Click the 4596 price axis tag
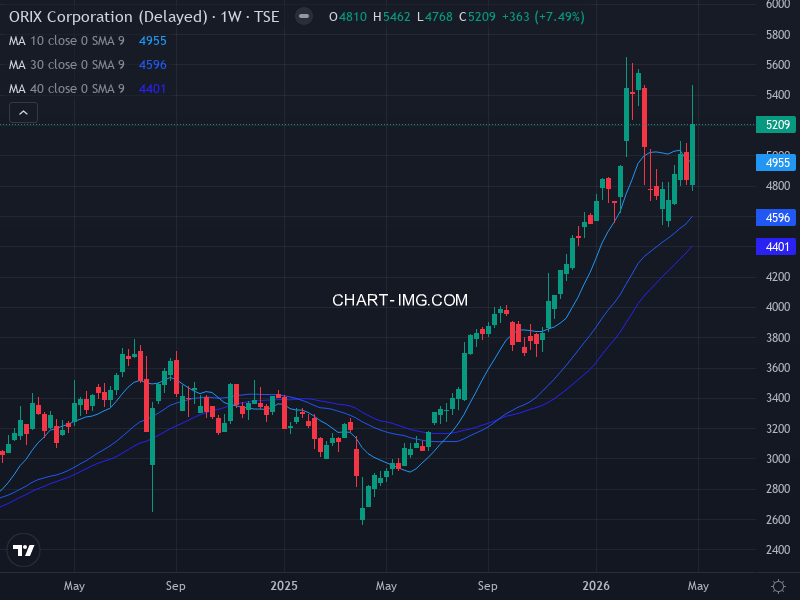Viewport: 800px width, 600px height. [777, 218]
